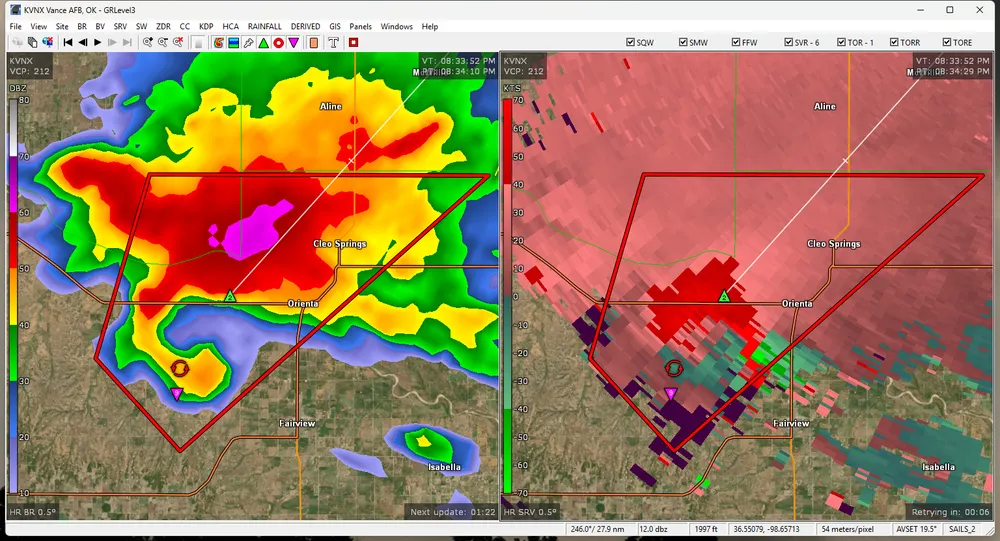
Task: Disable the FFW warnings checkbox
Action: pyautogui.click(x=737, y=43)
